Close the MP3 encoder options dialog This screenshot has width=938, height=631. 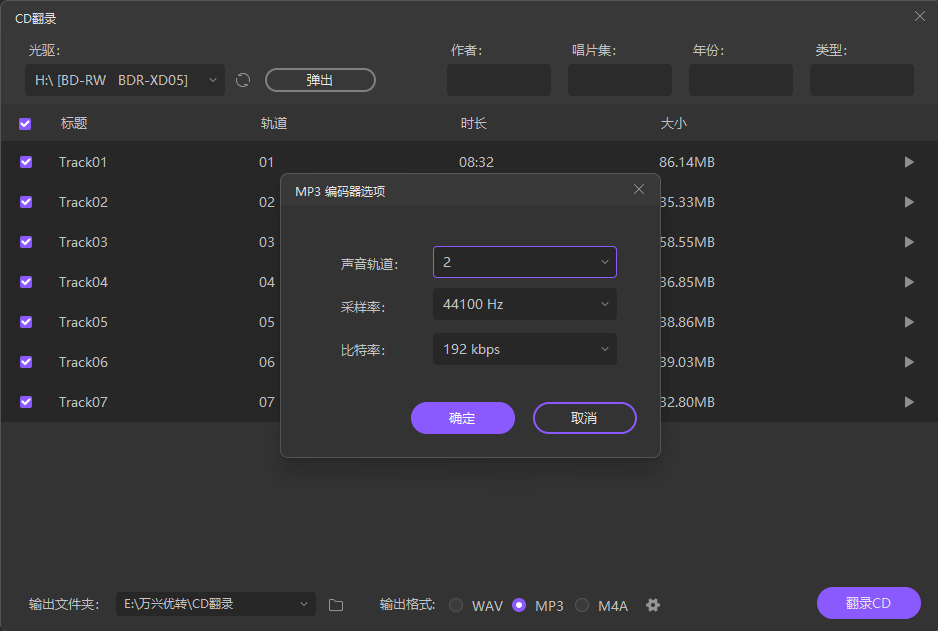[x=639, y=190]
